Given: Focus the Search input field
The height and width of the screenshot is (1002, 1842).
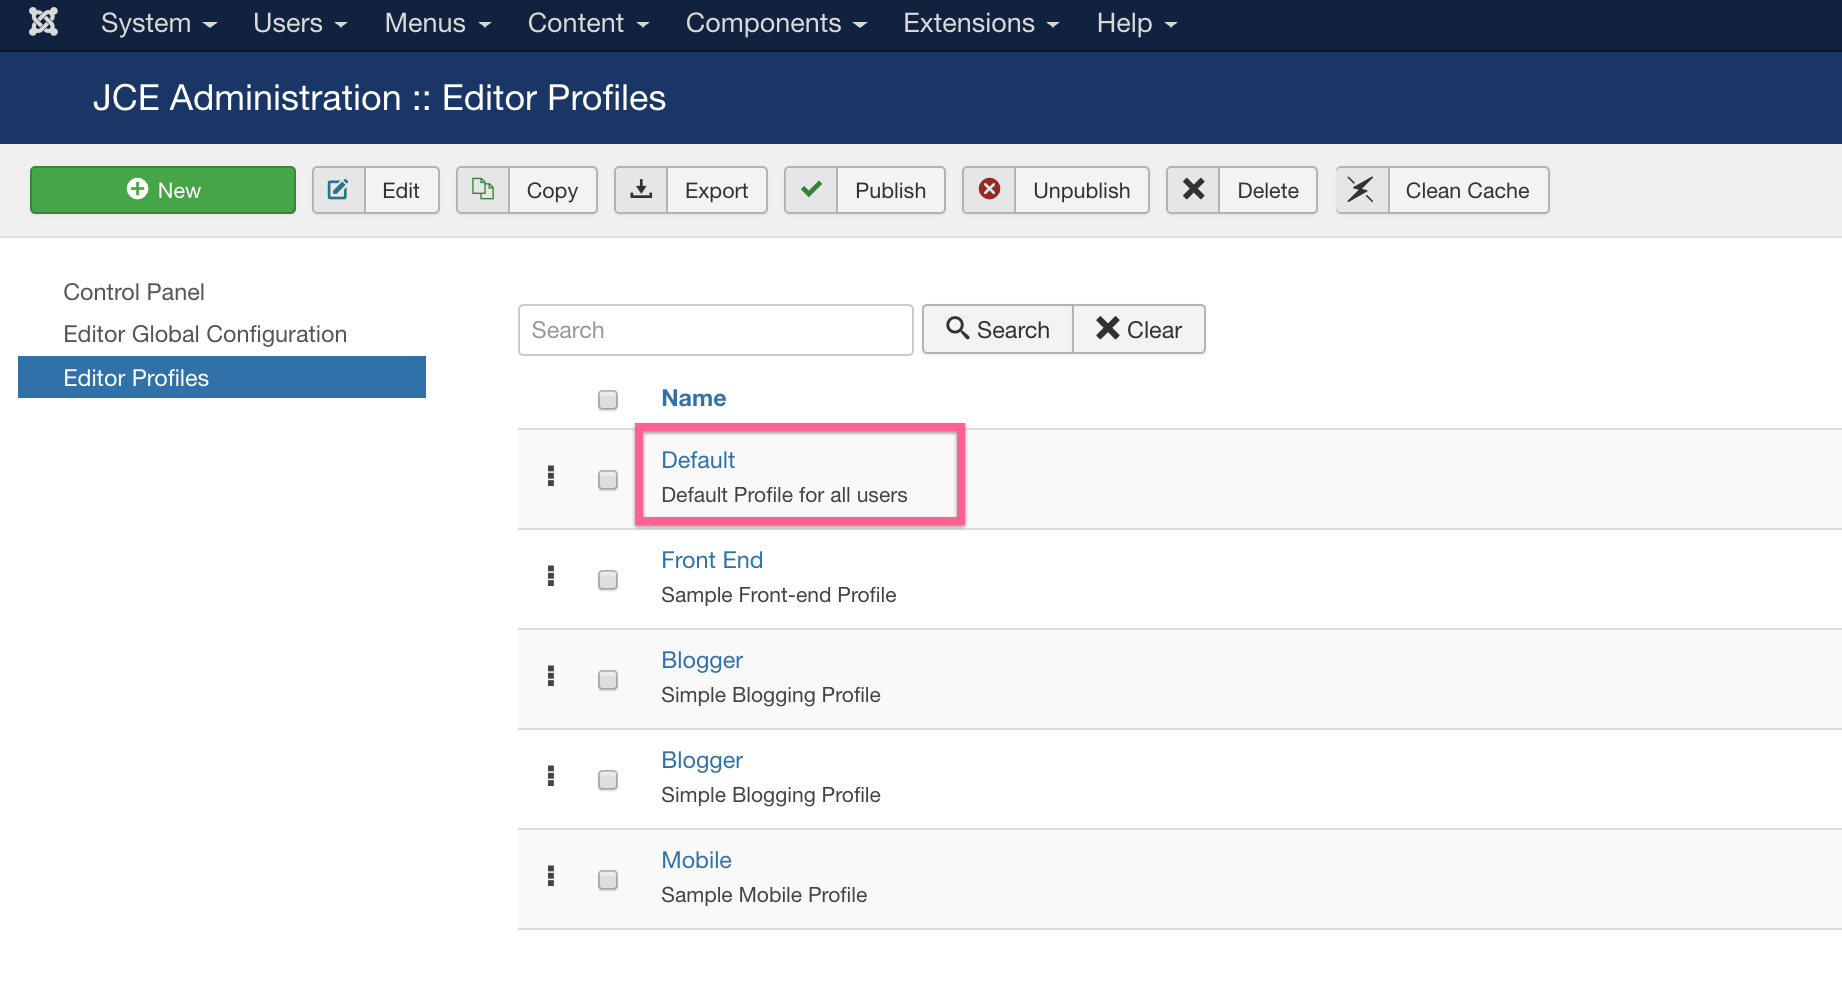Looking at the screenshot, I should (716, 330).
